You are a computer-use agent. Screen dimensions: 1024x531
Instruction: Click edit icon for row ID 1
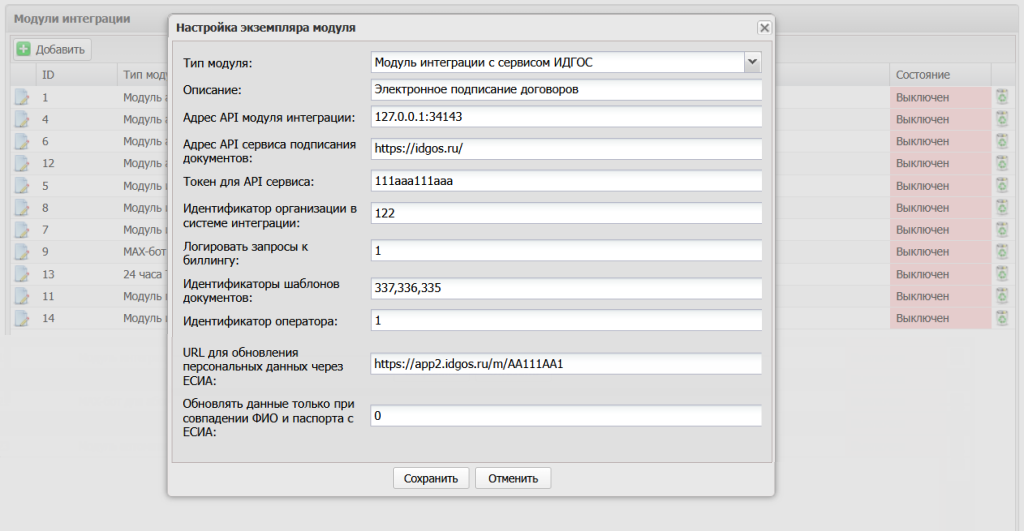pyautogui.click(x=22, y=98)
